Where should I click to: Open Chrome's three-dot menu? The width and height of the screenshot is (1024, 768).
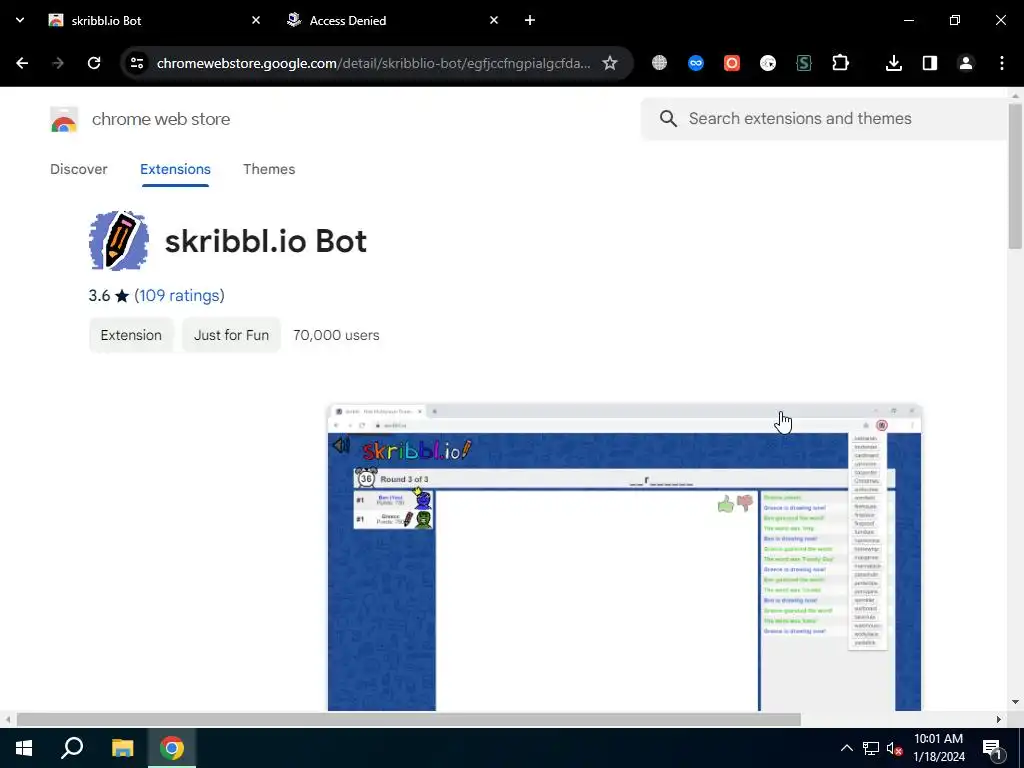tap(1002, 63)
